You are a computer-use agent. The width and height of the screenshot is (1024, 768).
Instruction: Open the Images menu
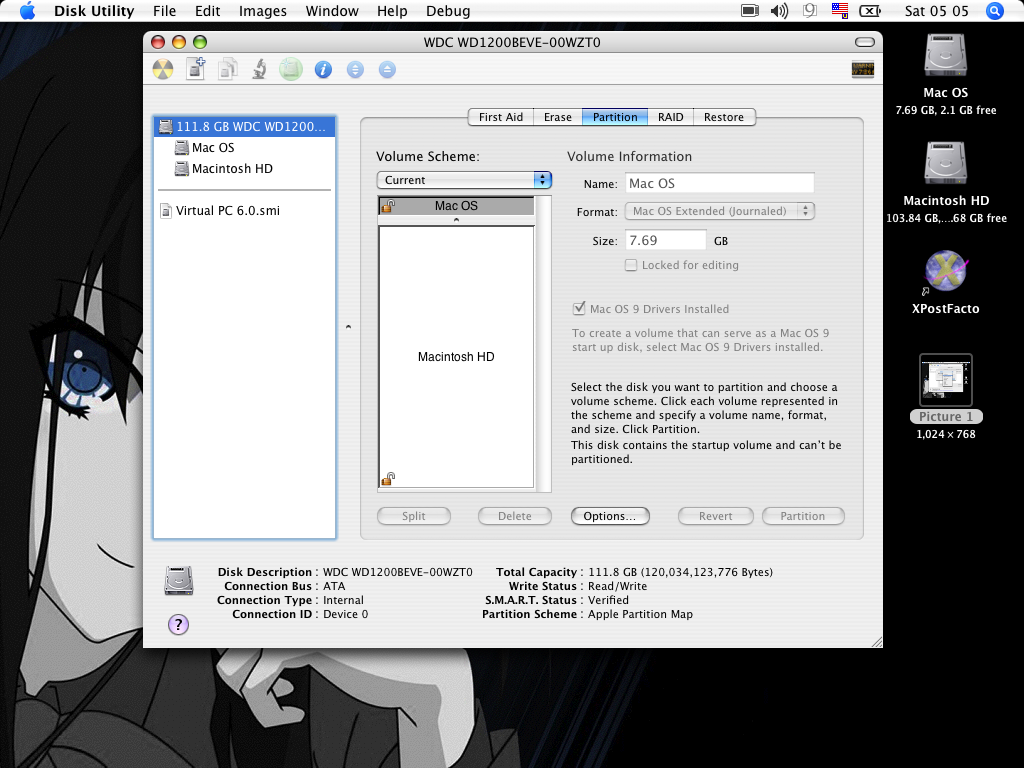click(263, 11)
